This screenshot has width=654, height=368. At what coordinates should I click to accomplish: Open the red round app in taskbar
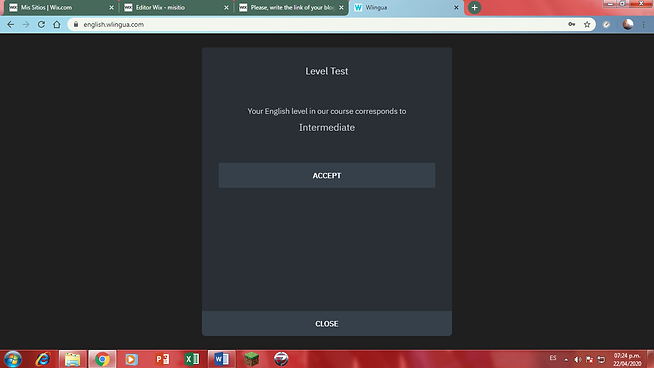[x=281, y=359]
